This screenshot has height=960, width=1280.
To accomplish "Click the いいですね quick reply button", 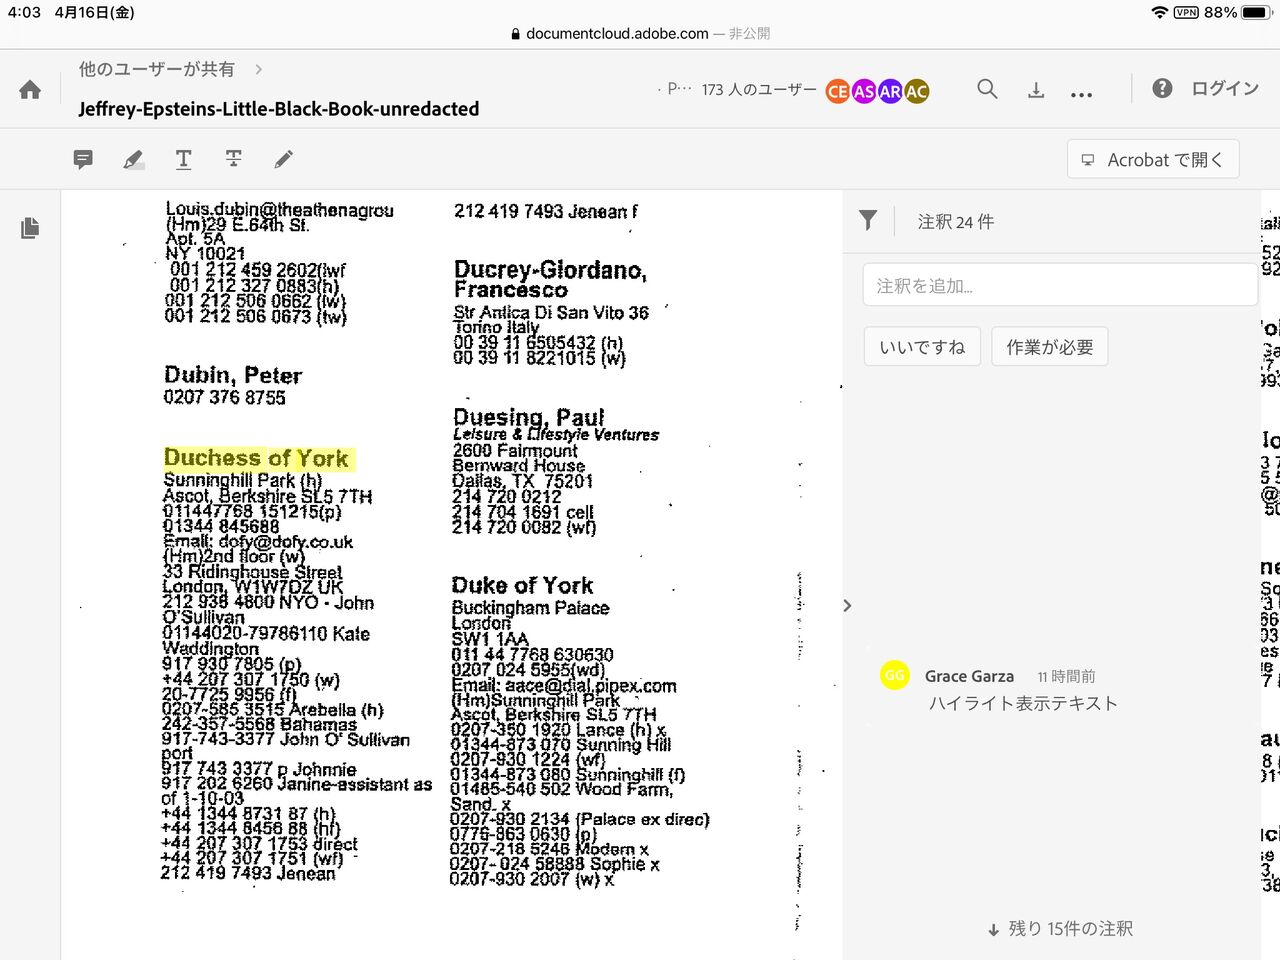I will (x=922, y=347).
